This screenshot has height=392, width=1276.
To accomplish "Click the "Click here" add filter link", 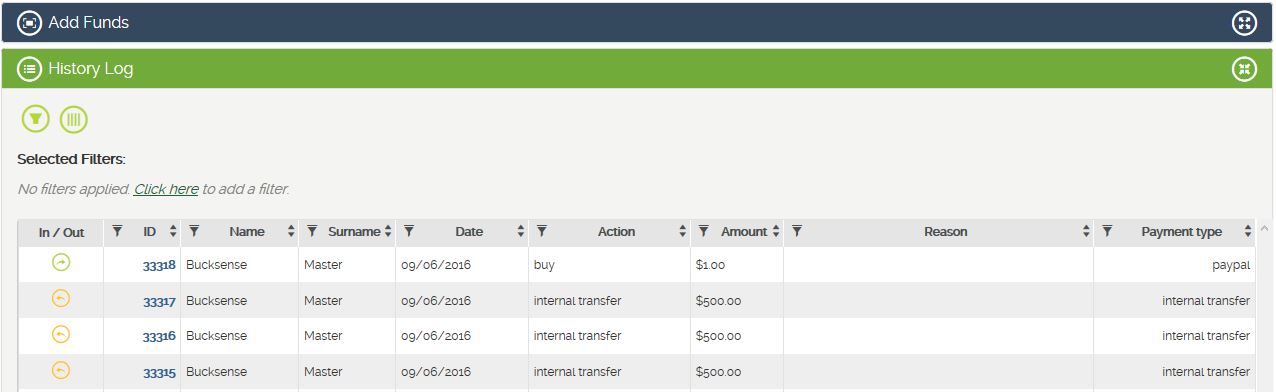I will [166, 189].
